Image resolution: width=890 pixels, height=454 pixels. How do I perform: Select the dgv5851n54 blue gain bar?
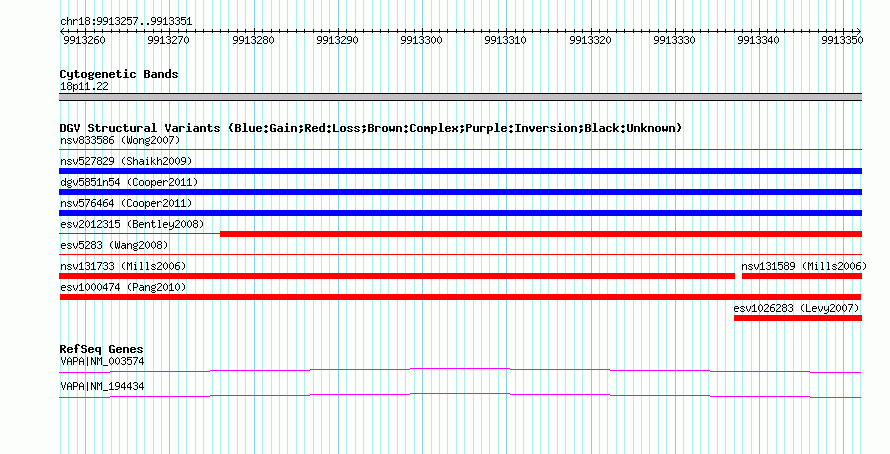[460, 192]
